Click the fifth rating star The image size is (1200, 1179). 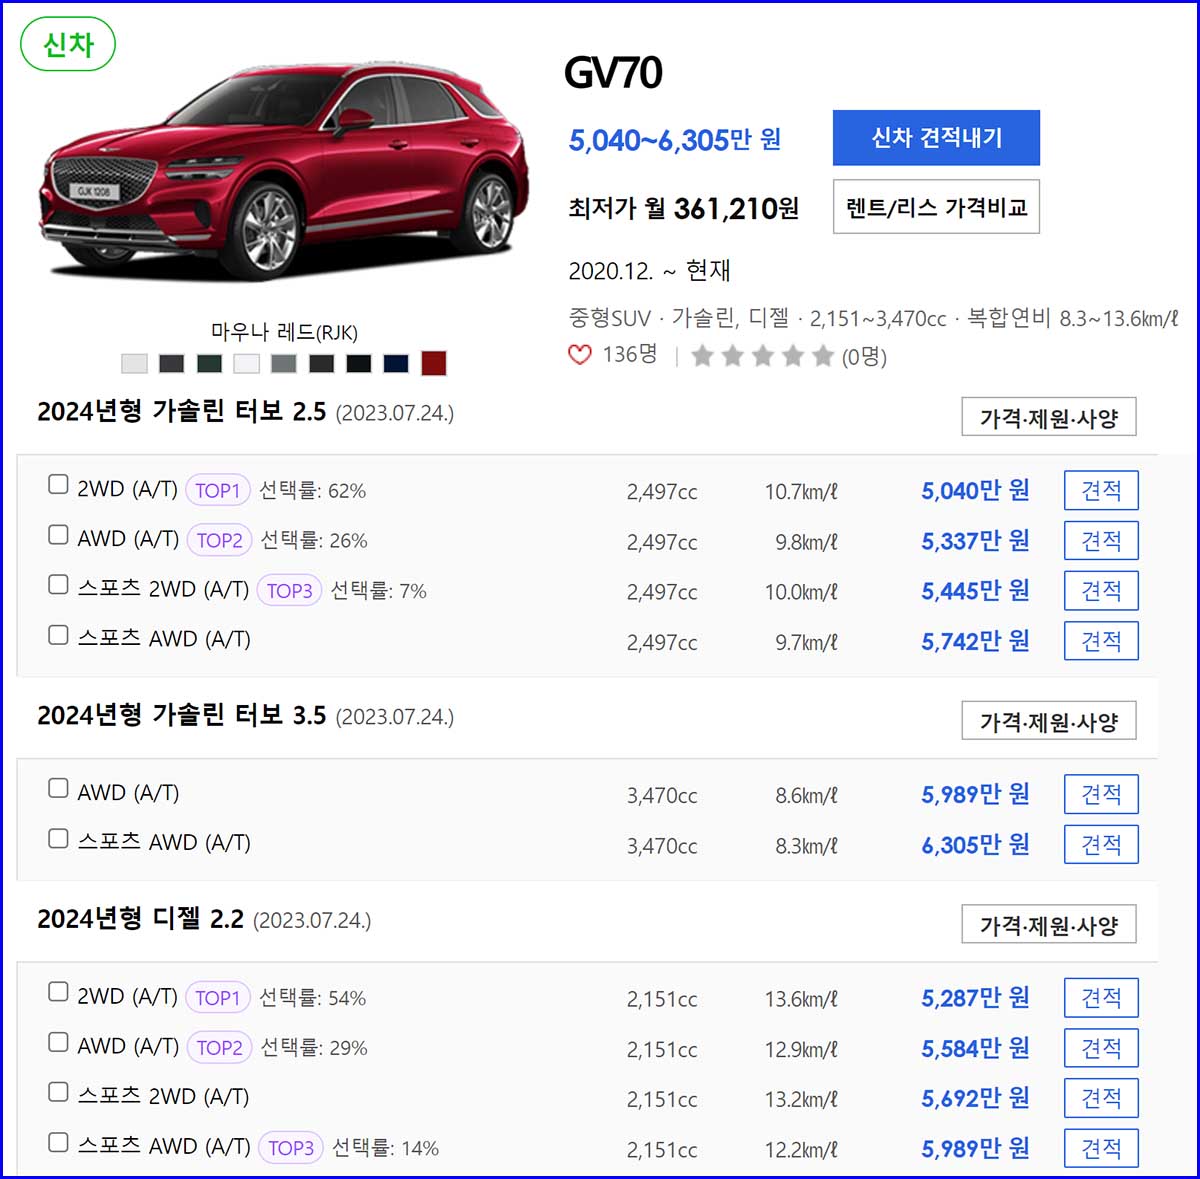pyautogui.click(x=822, y=355)
